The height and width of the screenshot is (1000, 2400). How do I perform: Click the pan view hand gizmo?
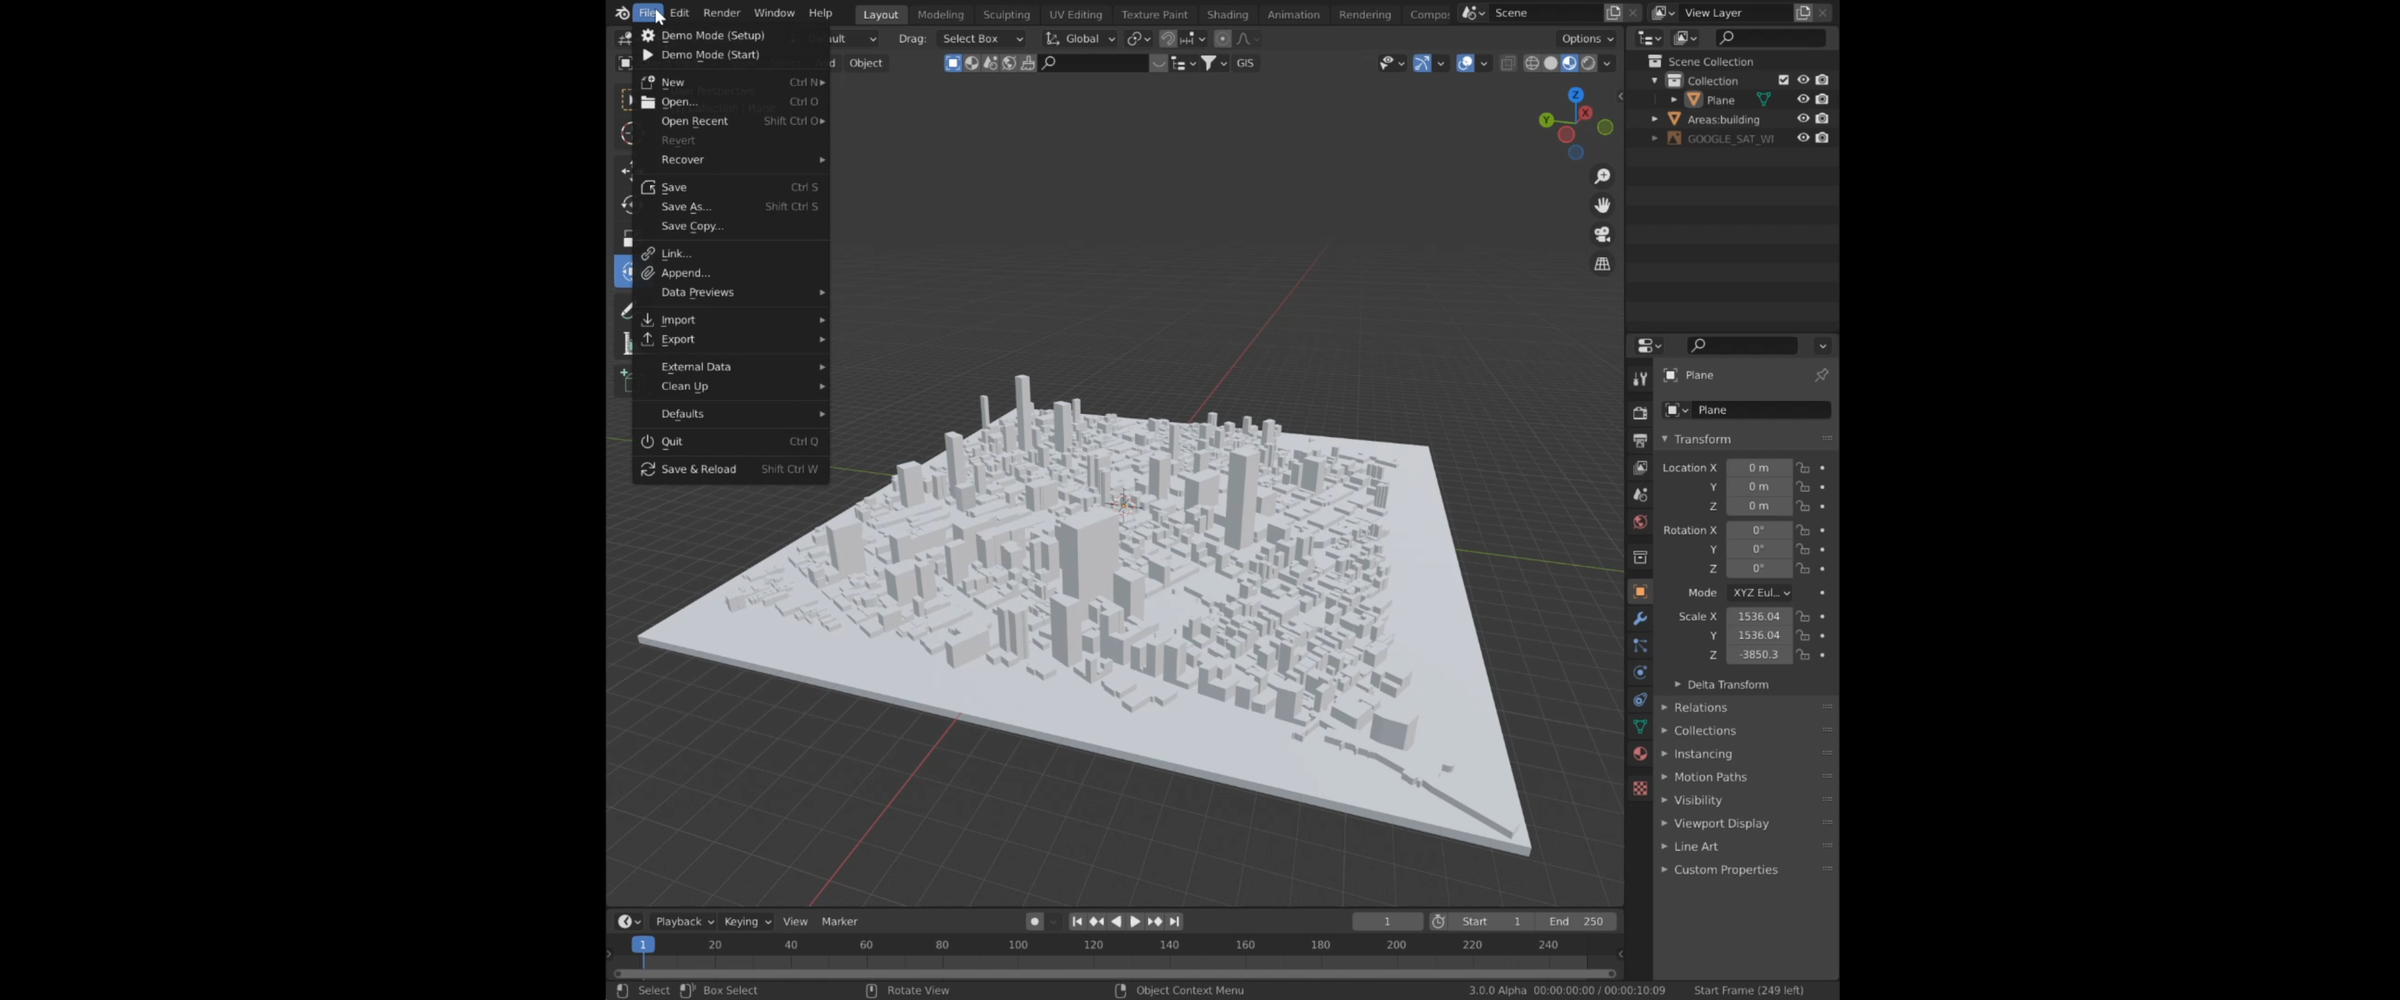pos(1602,205)
